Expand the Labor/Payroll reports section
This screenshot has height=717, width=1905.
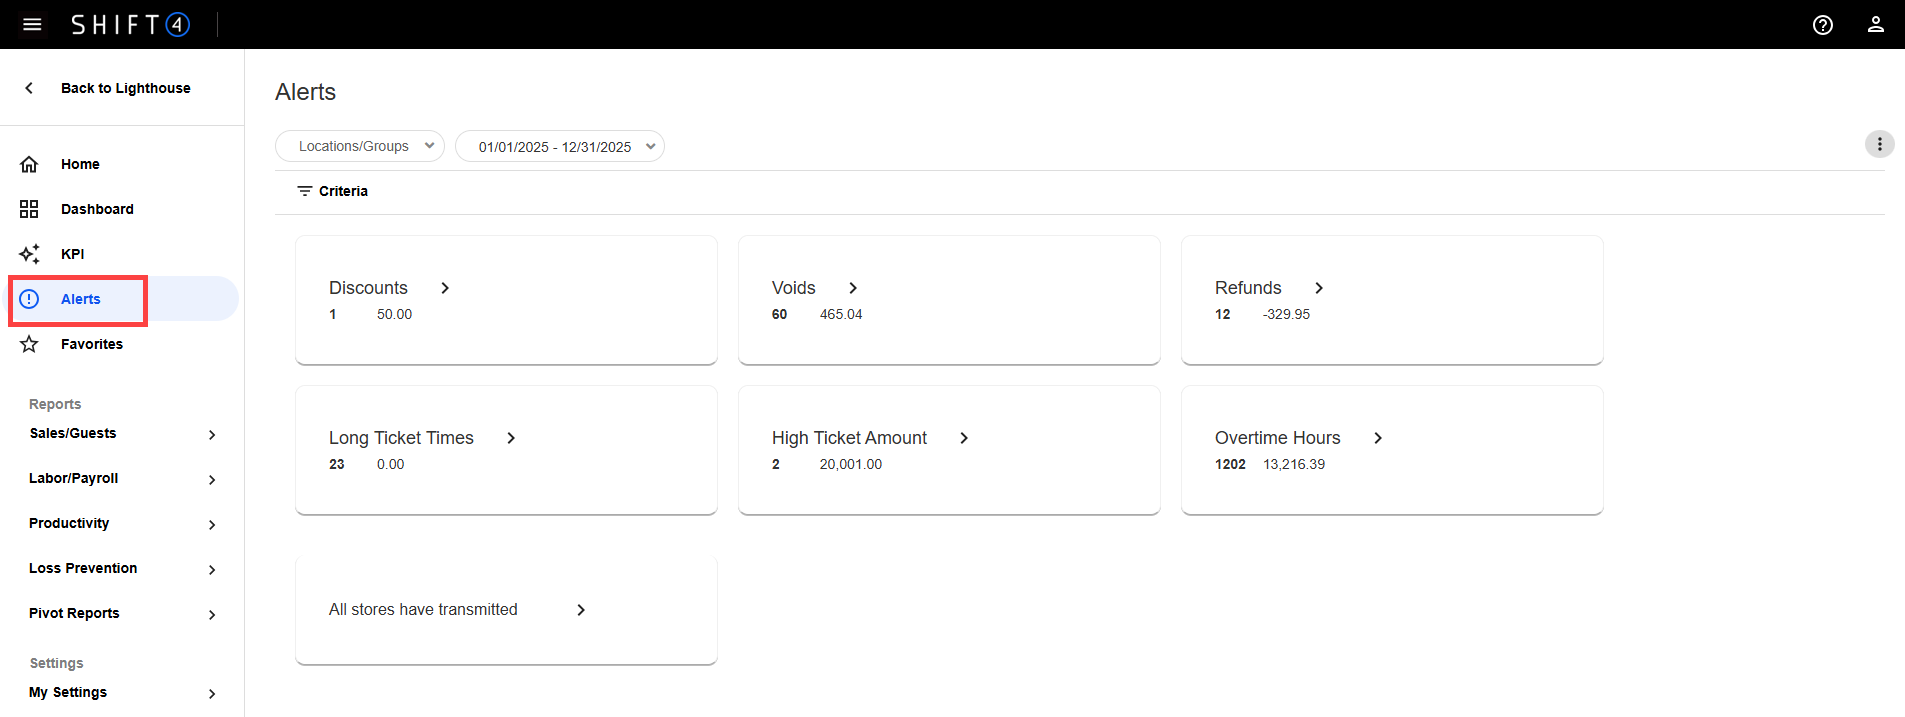(122, 479)
